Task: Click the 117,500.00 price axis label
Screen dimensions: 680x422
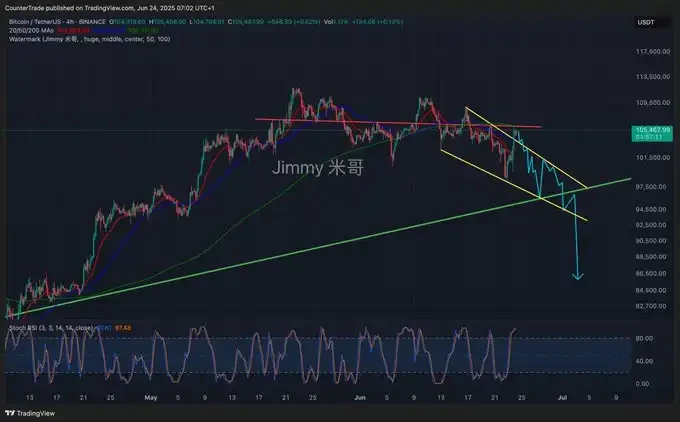Action: [x=653, y=52]
